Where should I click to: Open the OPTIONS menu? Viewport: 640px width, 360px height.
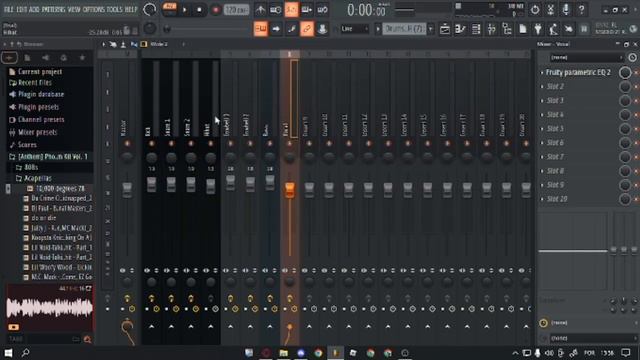[x=93, y=9]
